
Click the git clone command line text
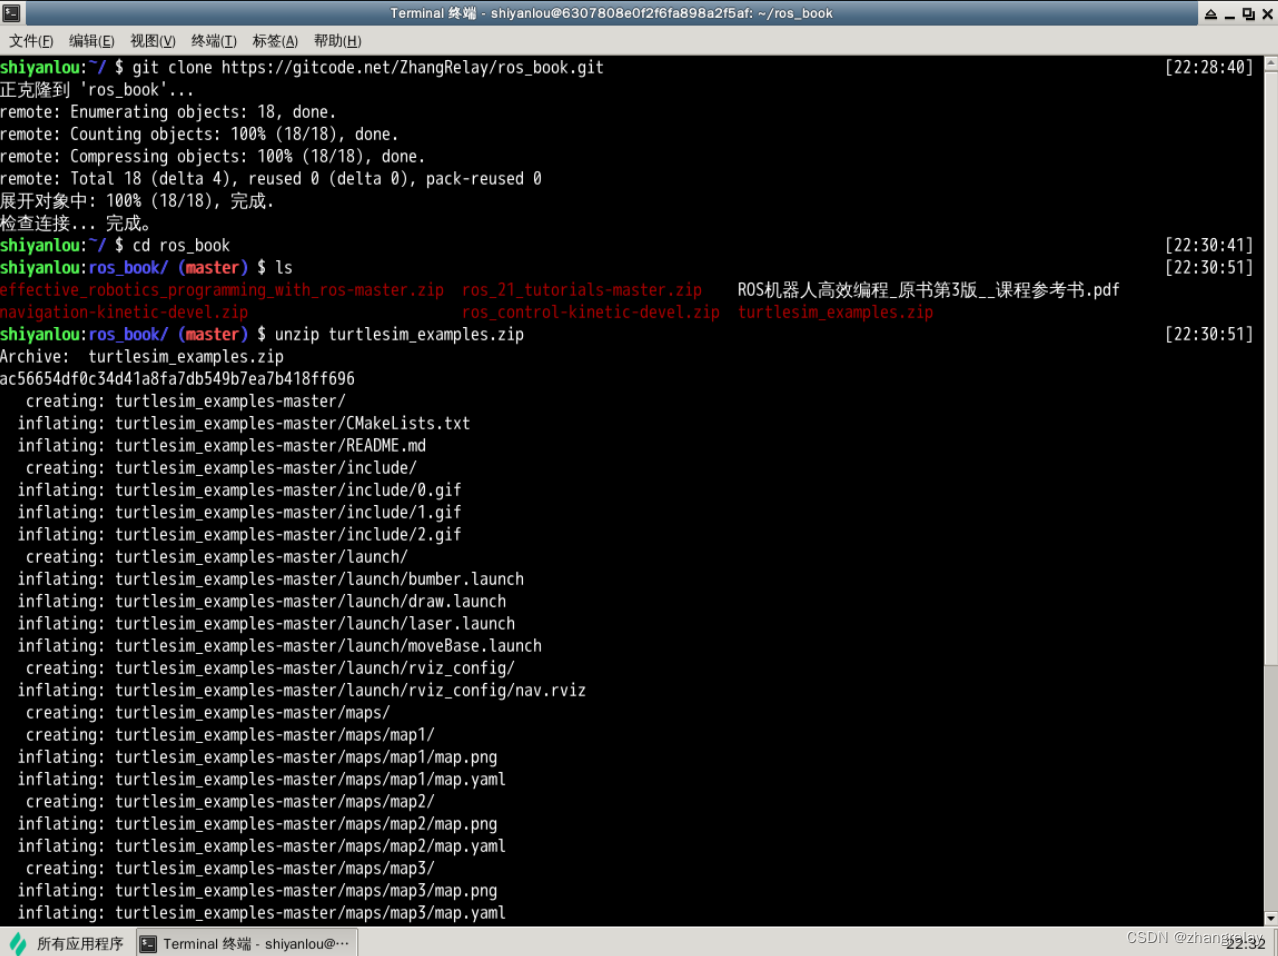click(x=368, y=67)
